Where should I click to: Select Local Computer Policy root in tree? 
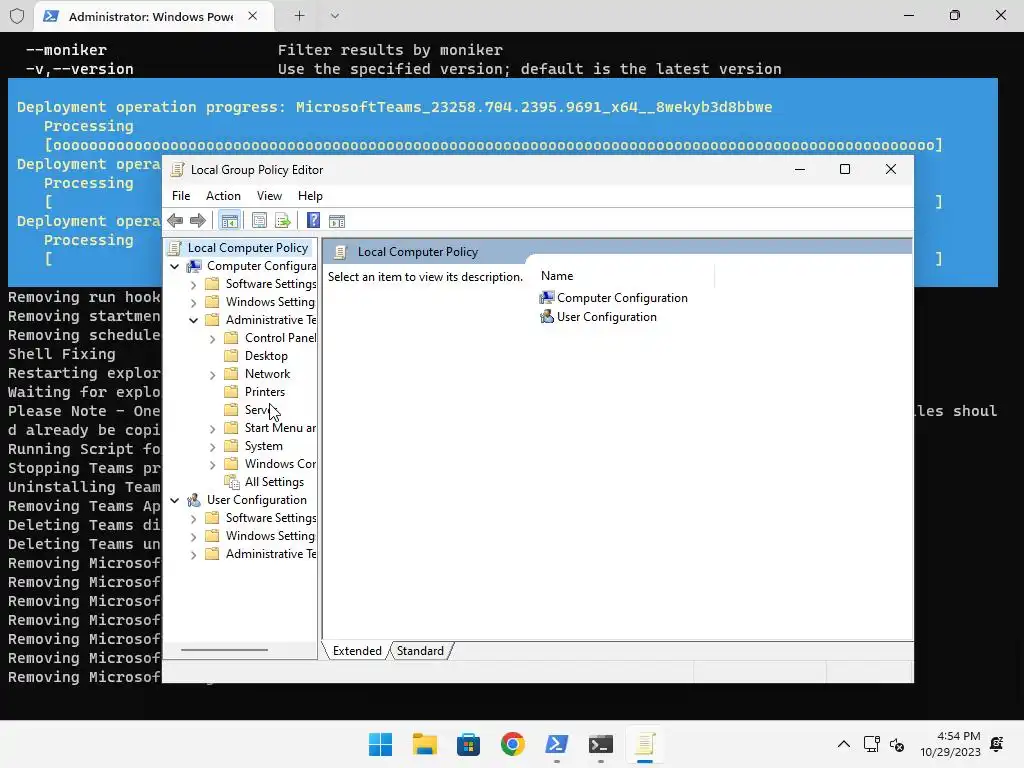248,248
